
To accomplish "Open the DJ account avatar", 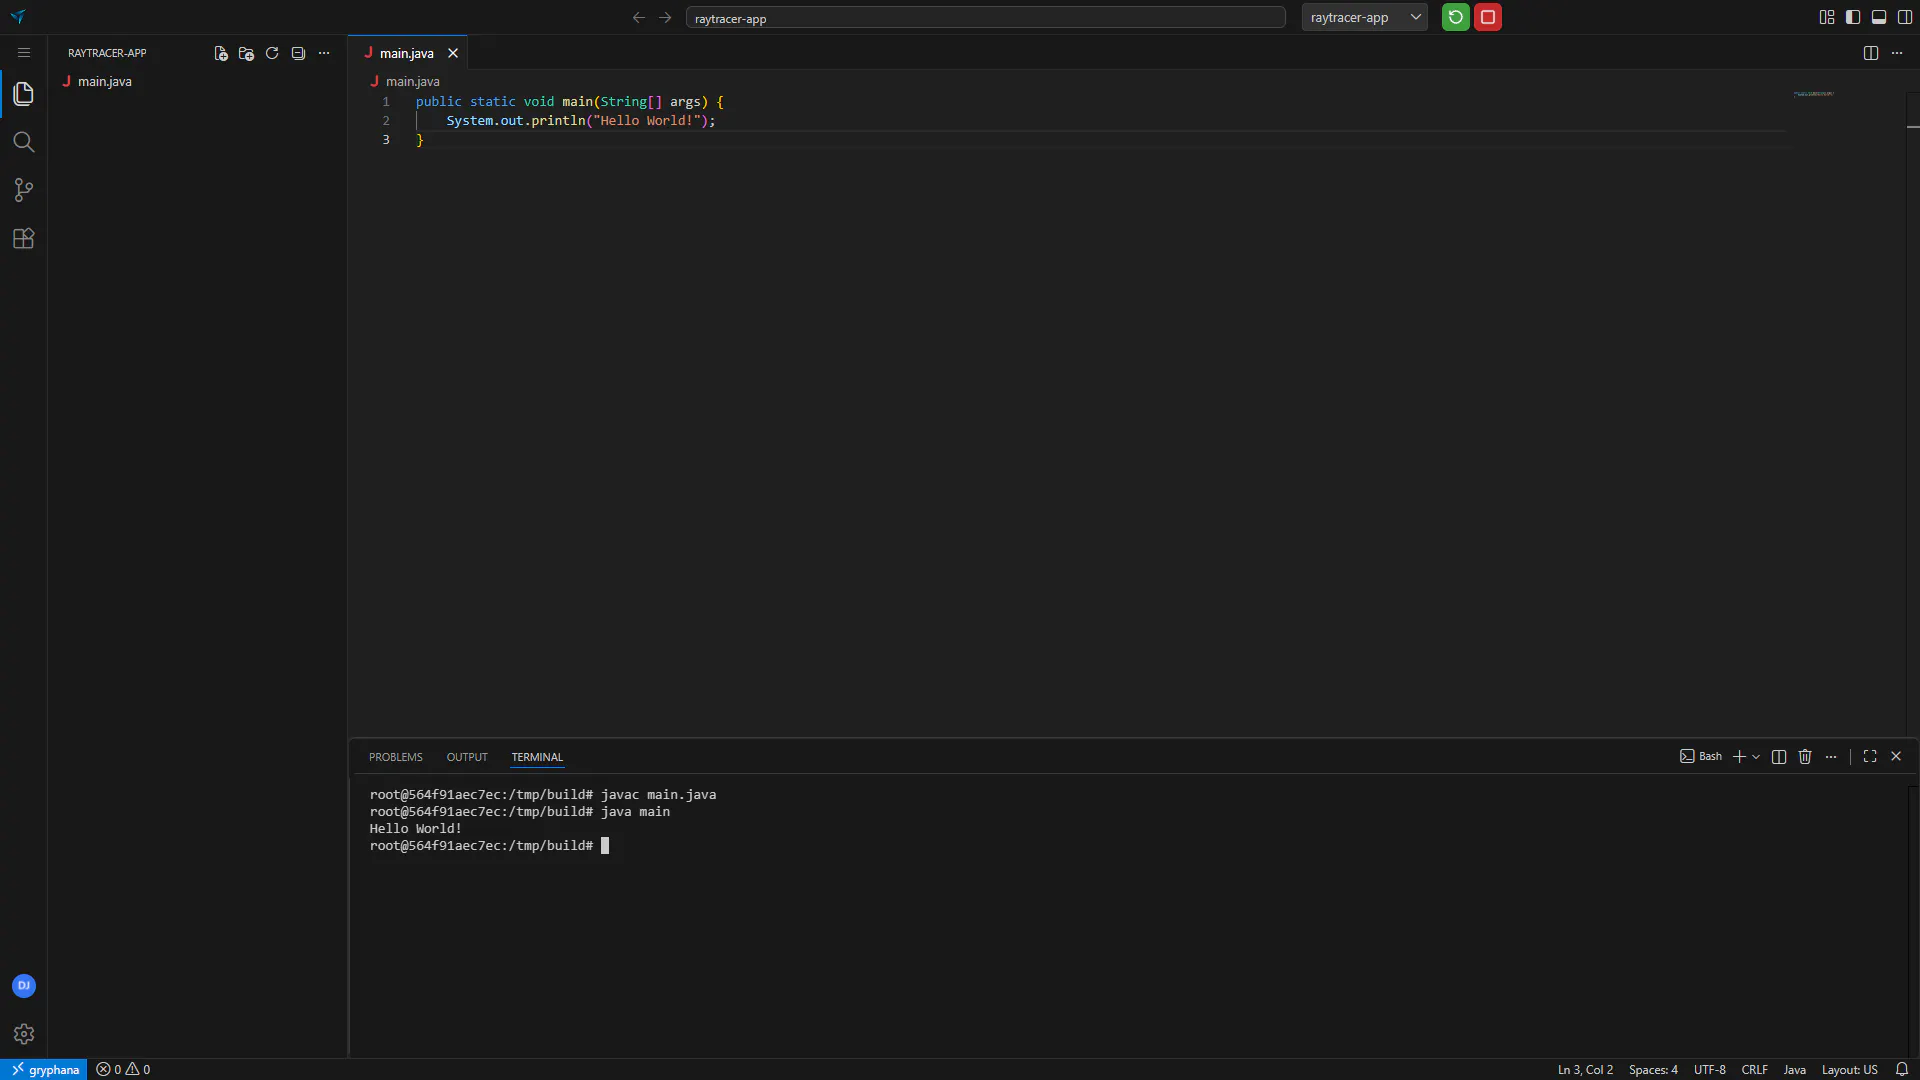I will (x=24, y=986).
